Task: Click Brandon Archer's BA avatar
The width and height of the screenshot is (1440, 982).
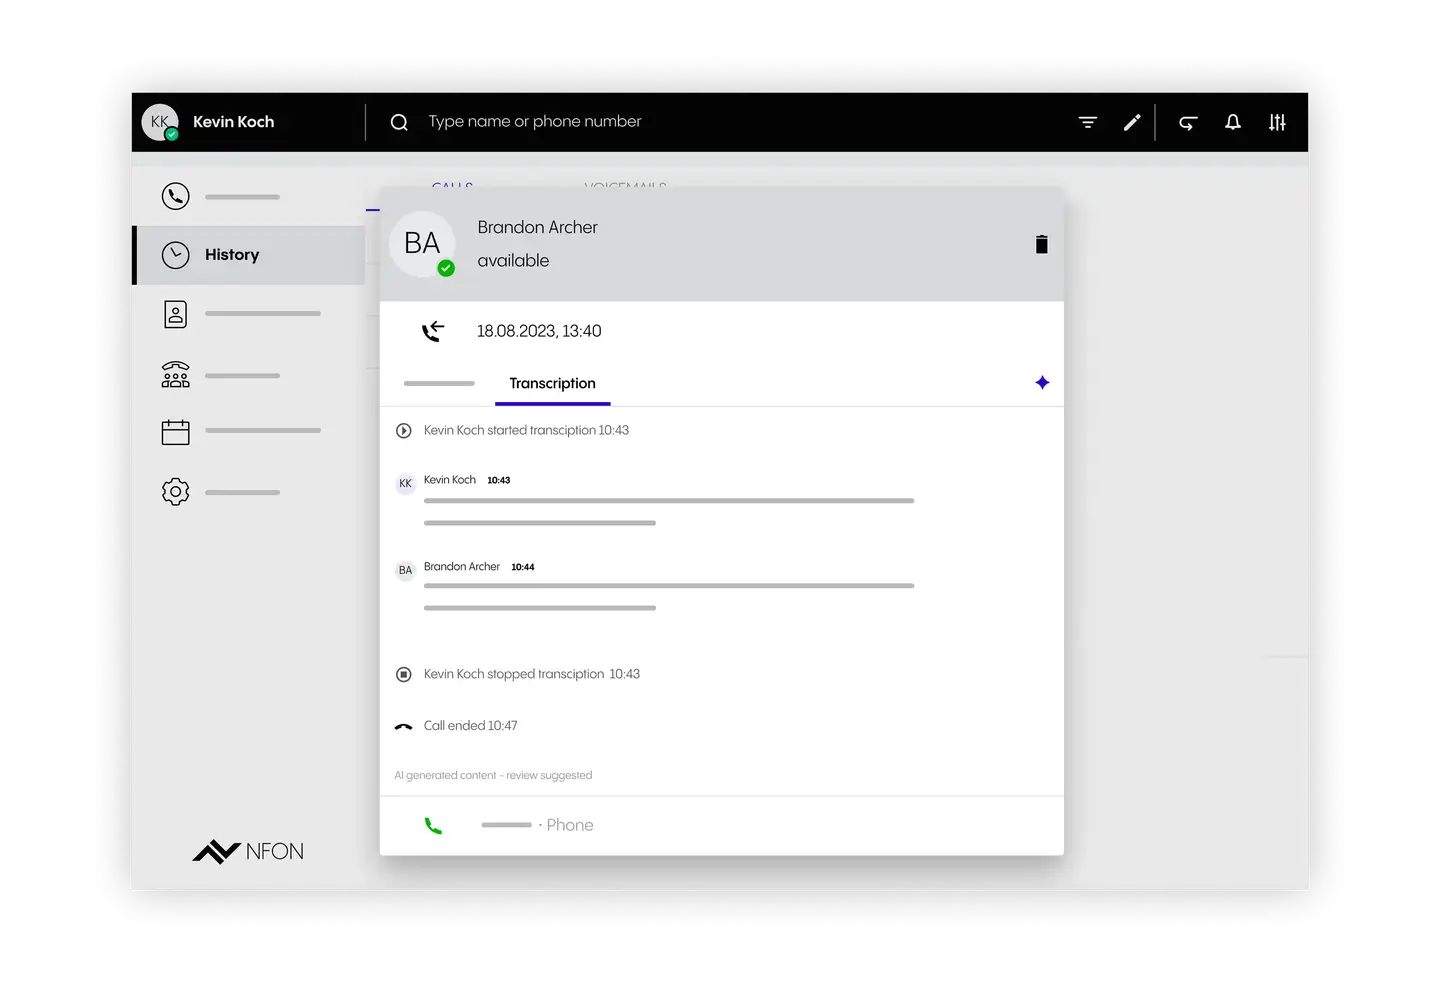Action: (x=422, y=244)
